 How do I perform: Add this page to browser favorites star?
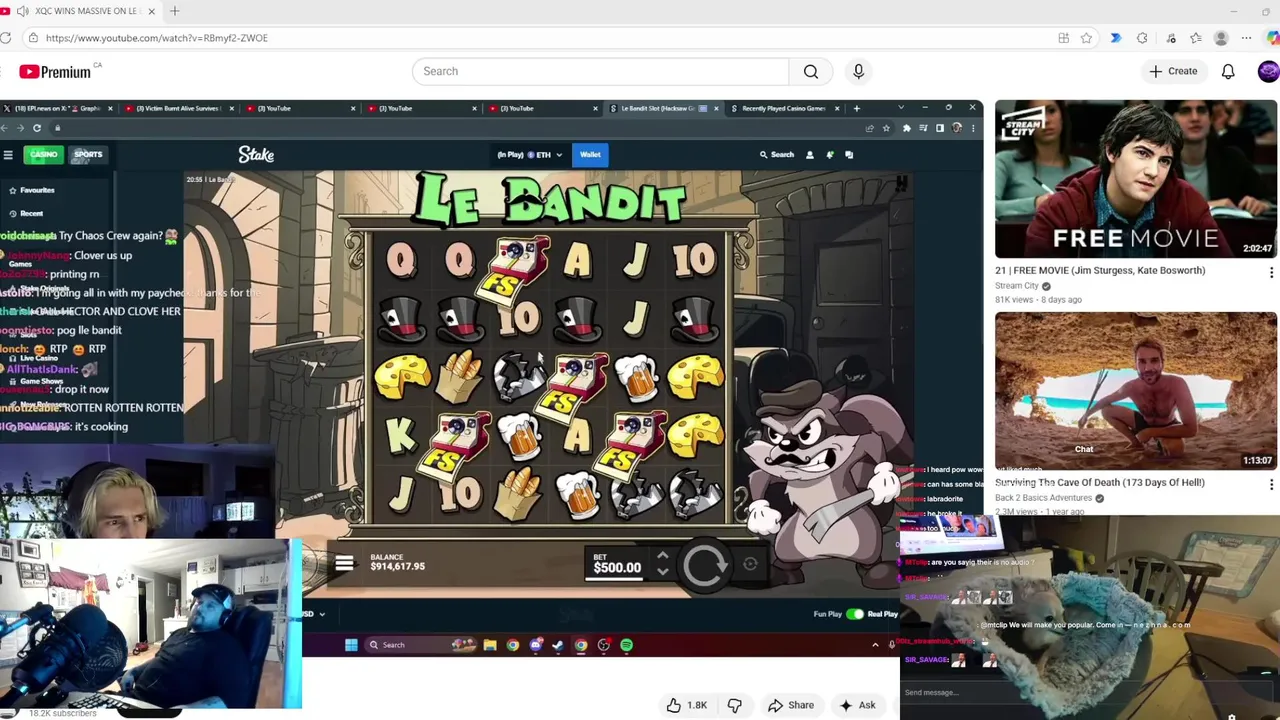(x=1086, y=38)
